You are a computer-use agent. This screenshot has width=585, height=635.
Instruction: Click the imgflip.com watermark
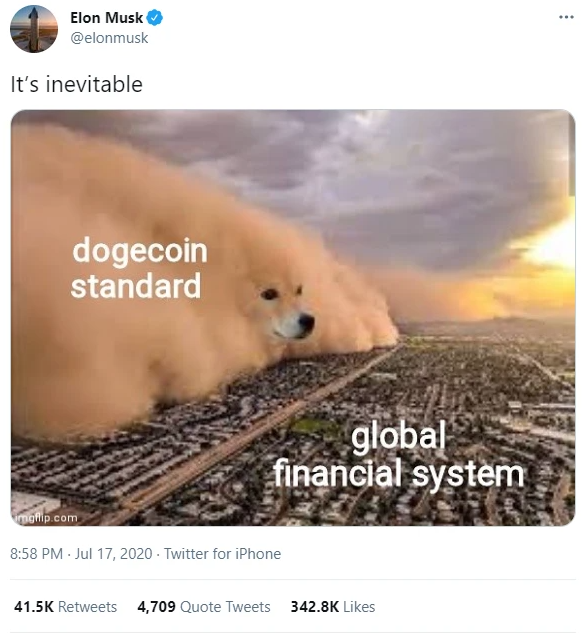(45, 518)
